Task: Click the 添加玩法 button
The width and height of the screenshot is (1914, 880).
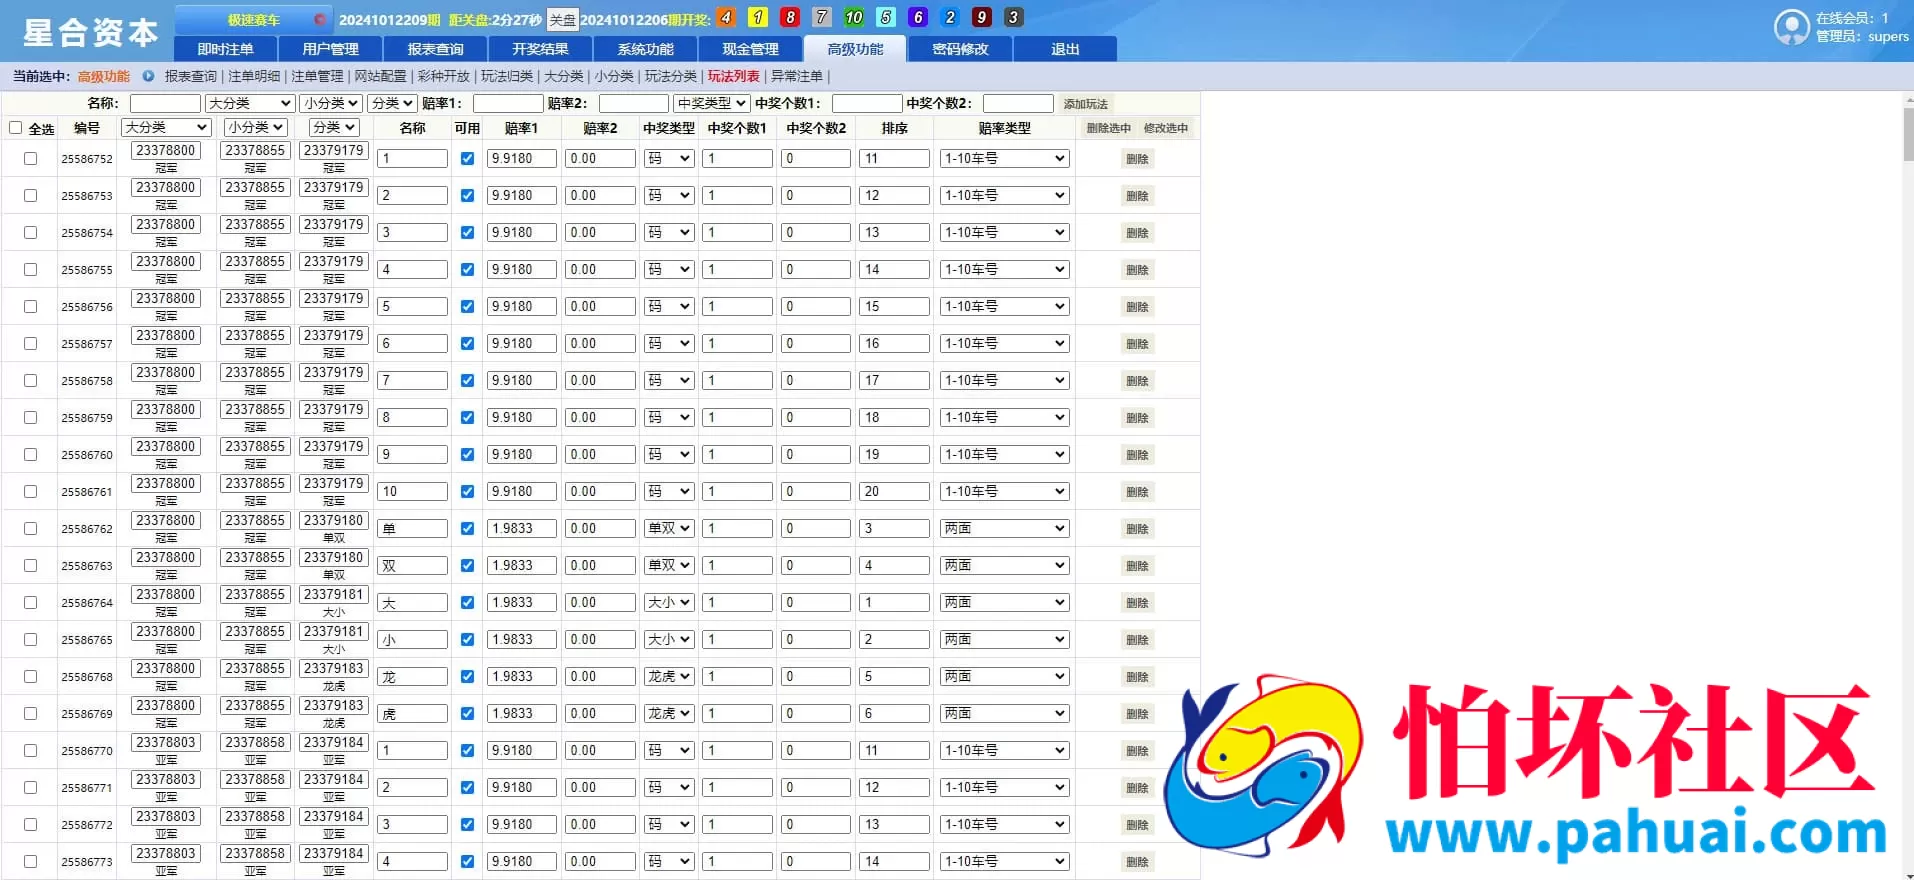Action: tap(1085, 104)
